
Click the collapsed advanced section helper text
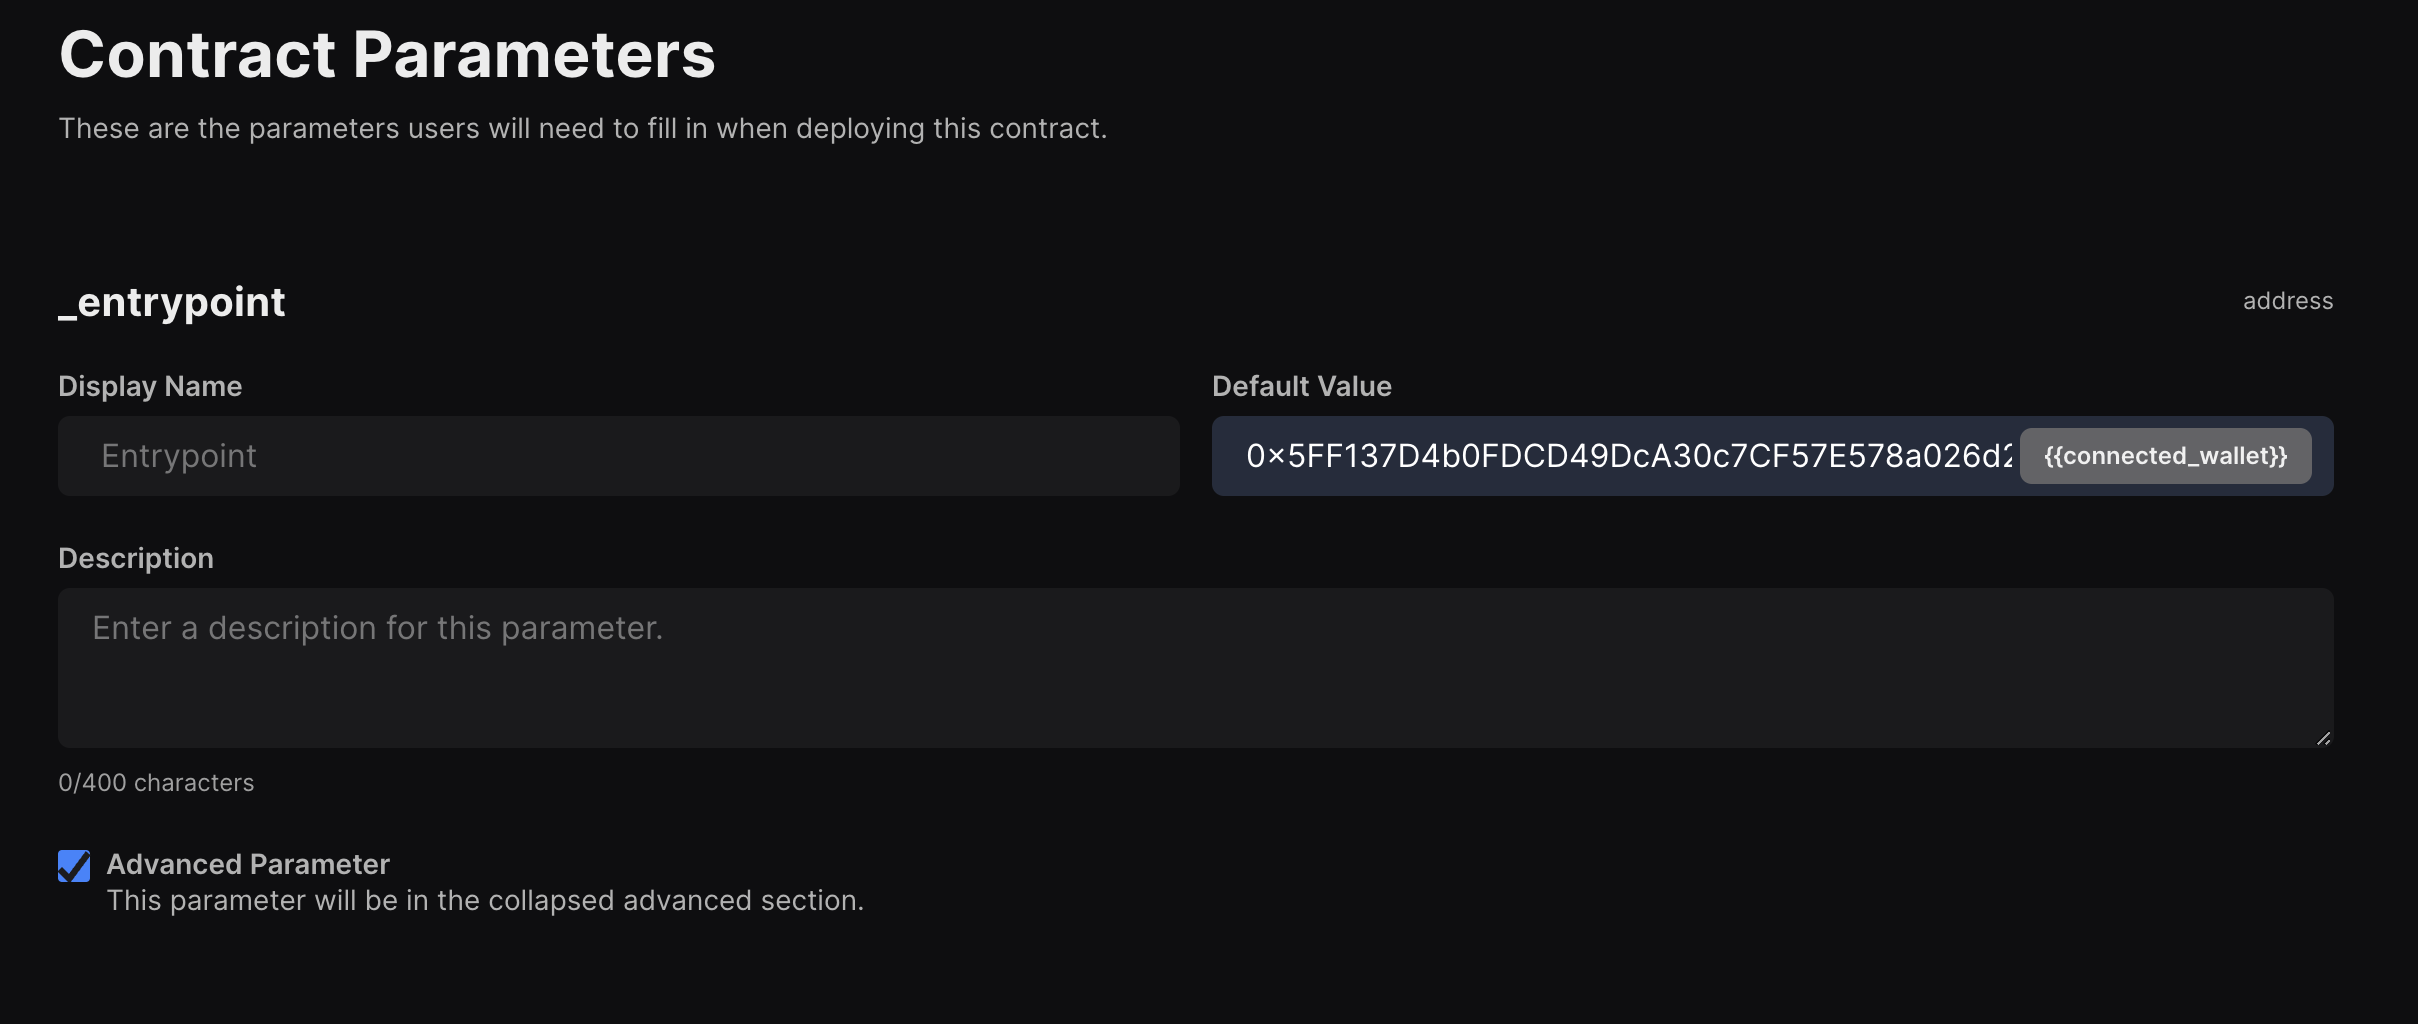click(x=485, y=900)
